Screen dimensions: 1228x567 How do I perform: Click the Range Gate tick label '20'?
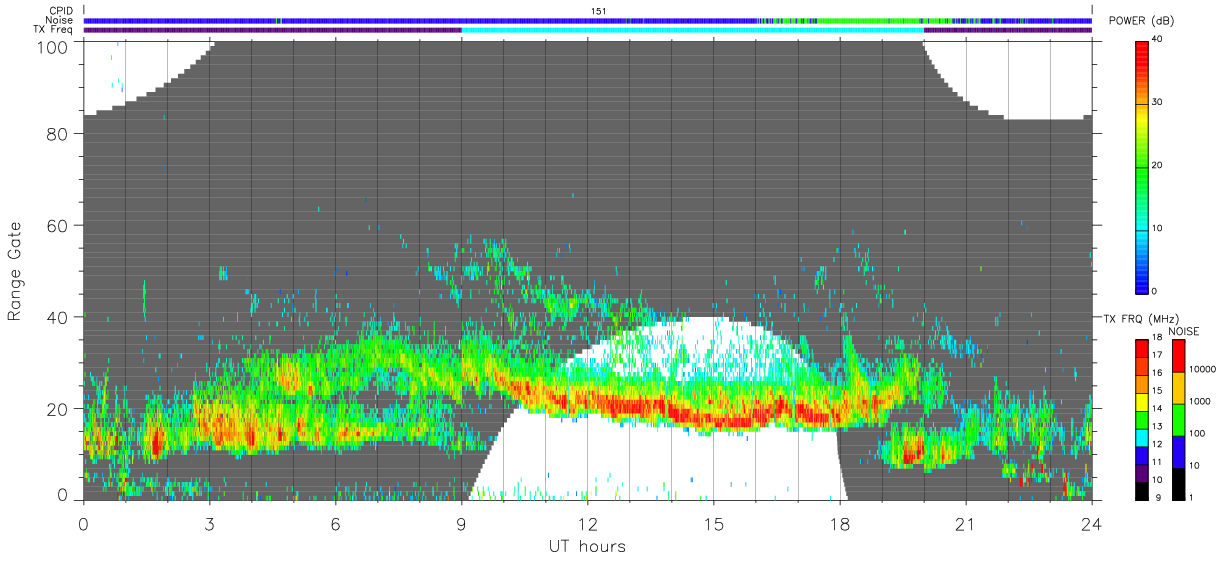58,410
